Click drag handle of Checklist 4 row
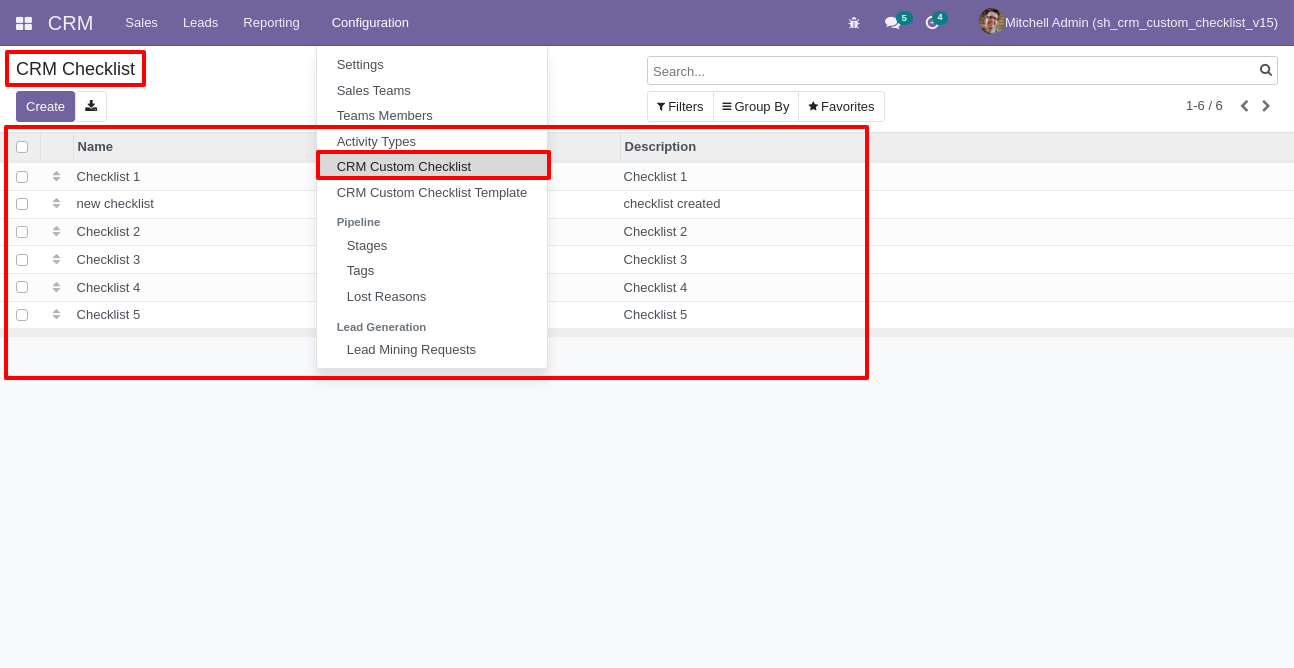1294x668 pixels. [56, 287]
